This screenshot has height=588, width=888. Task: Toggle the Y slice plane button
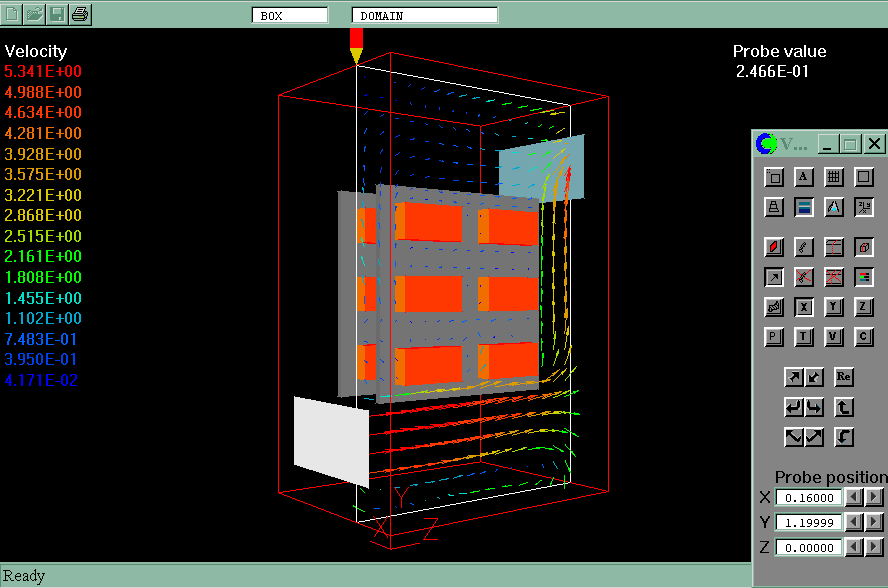click(834, 307)
